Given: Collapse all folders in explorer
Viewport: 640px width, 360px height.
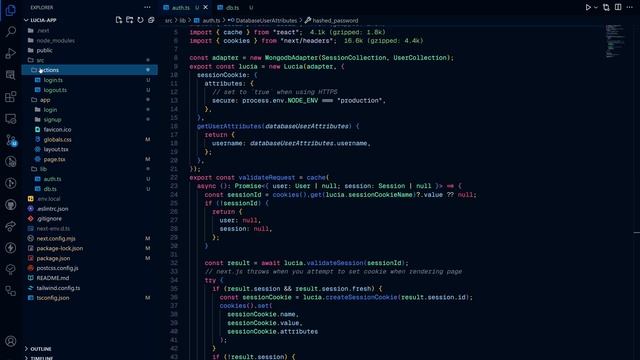Looking at the screenshot, I should [x=151, y=20].
